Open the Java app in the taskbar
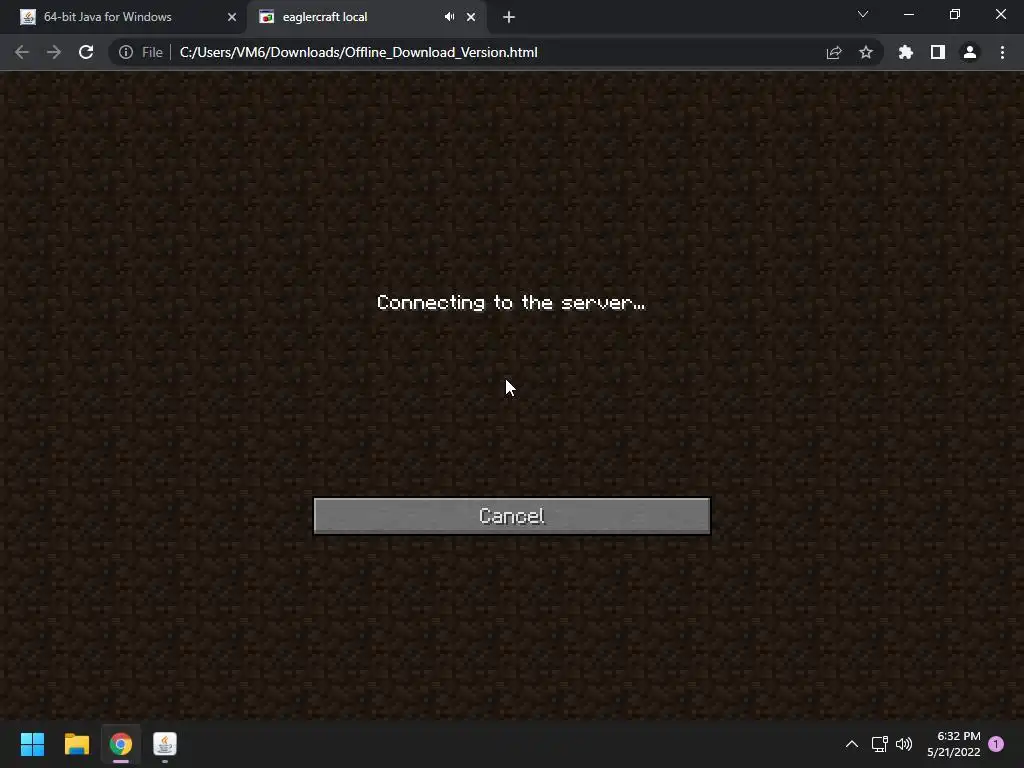 pyautogui.click(x=165, y=744)
